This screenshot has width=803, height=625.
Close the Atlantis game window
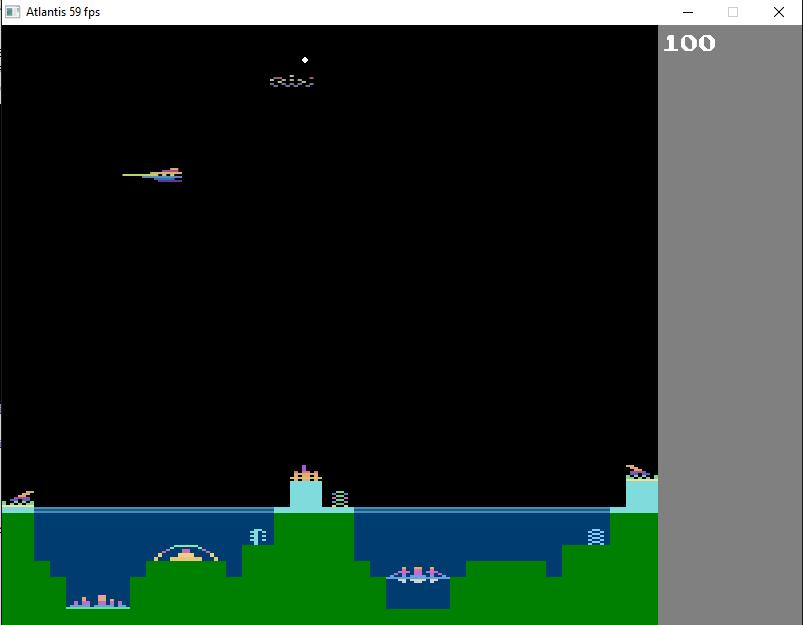point(778,12)
